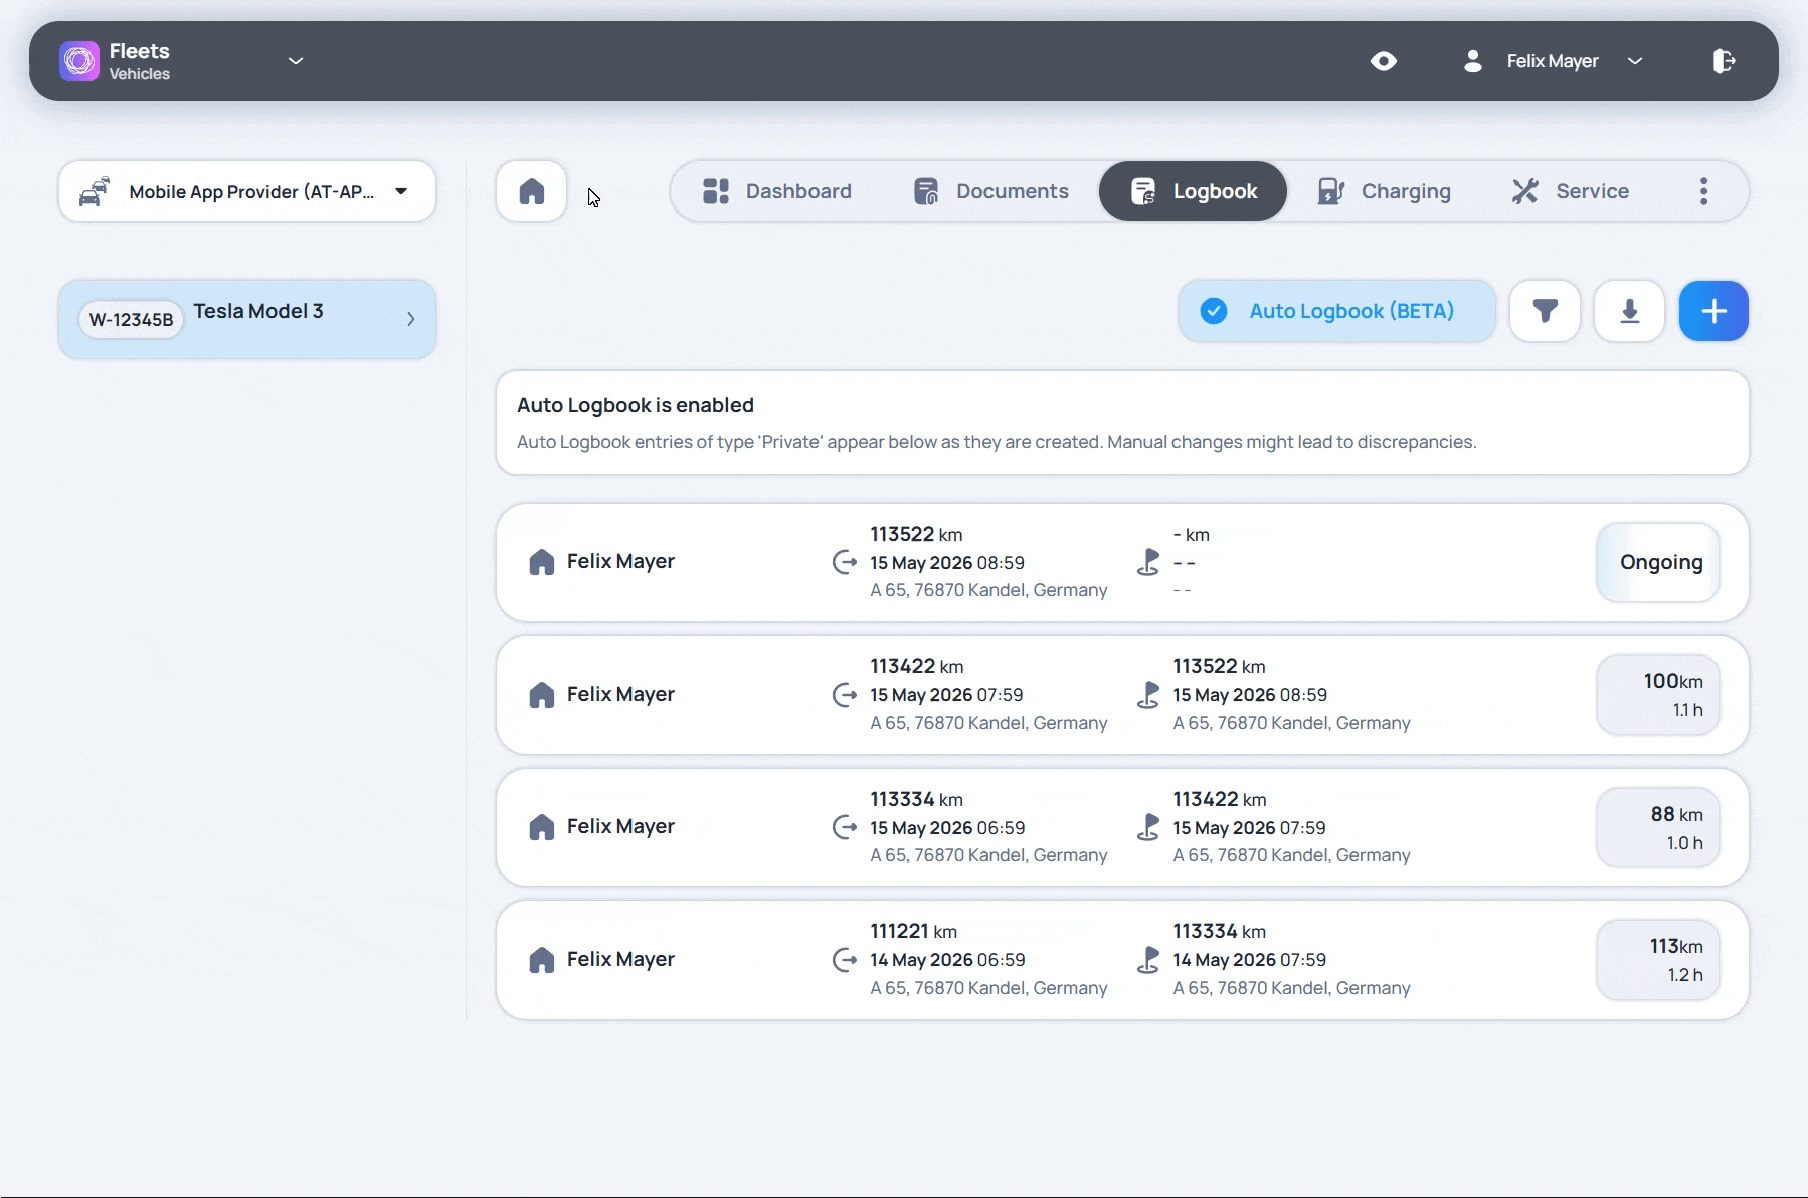Click start odometer '111221 km'
Screen dimensions: 1808x1198
(x=913, y=931)
